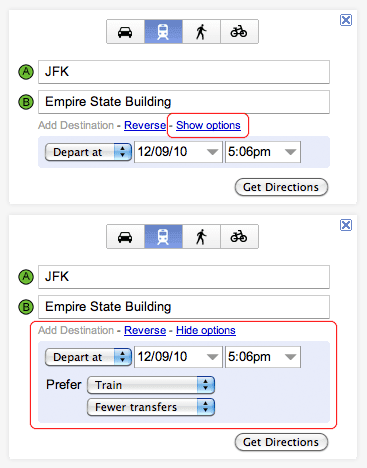Click marker A in bottom panel
Screen dimensions: 367x468
(x=26, y=277)
